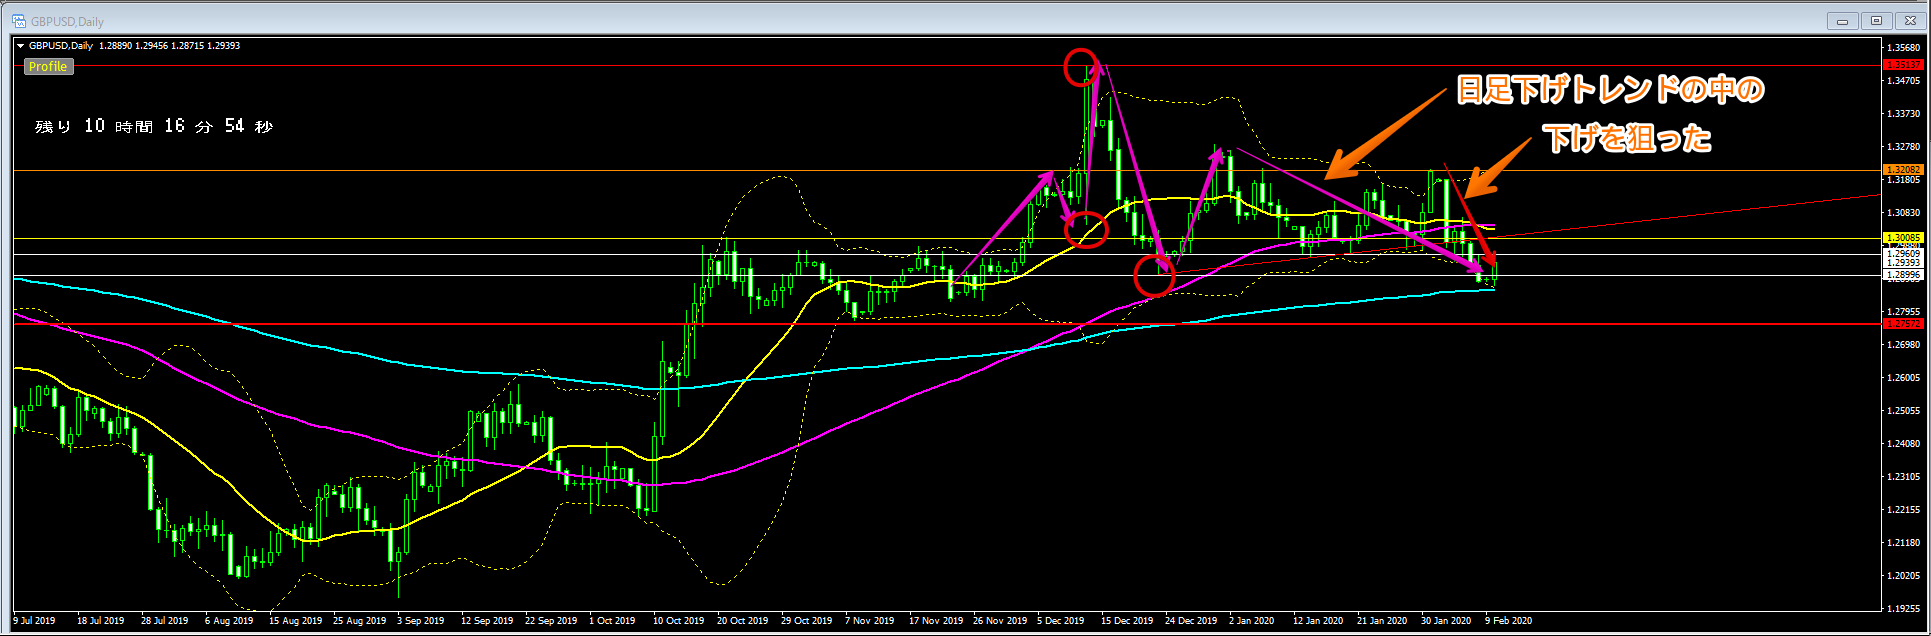Click the 1.26005 price scale value
Viewport: 1931px width, 636px height.
(1902, 377)
